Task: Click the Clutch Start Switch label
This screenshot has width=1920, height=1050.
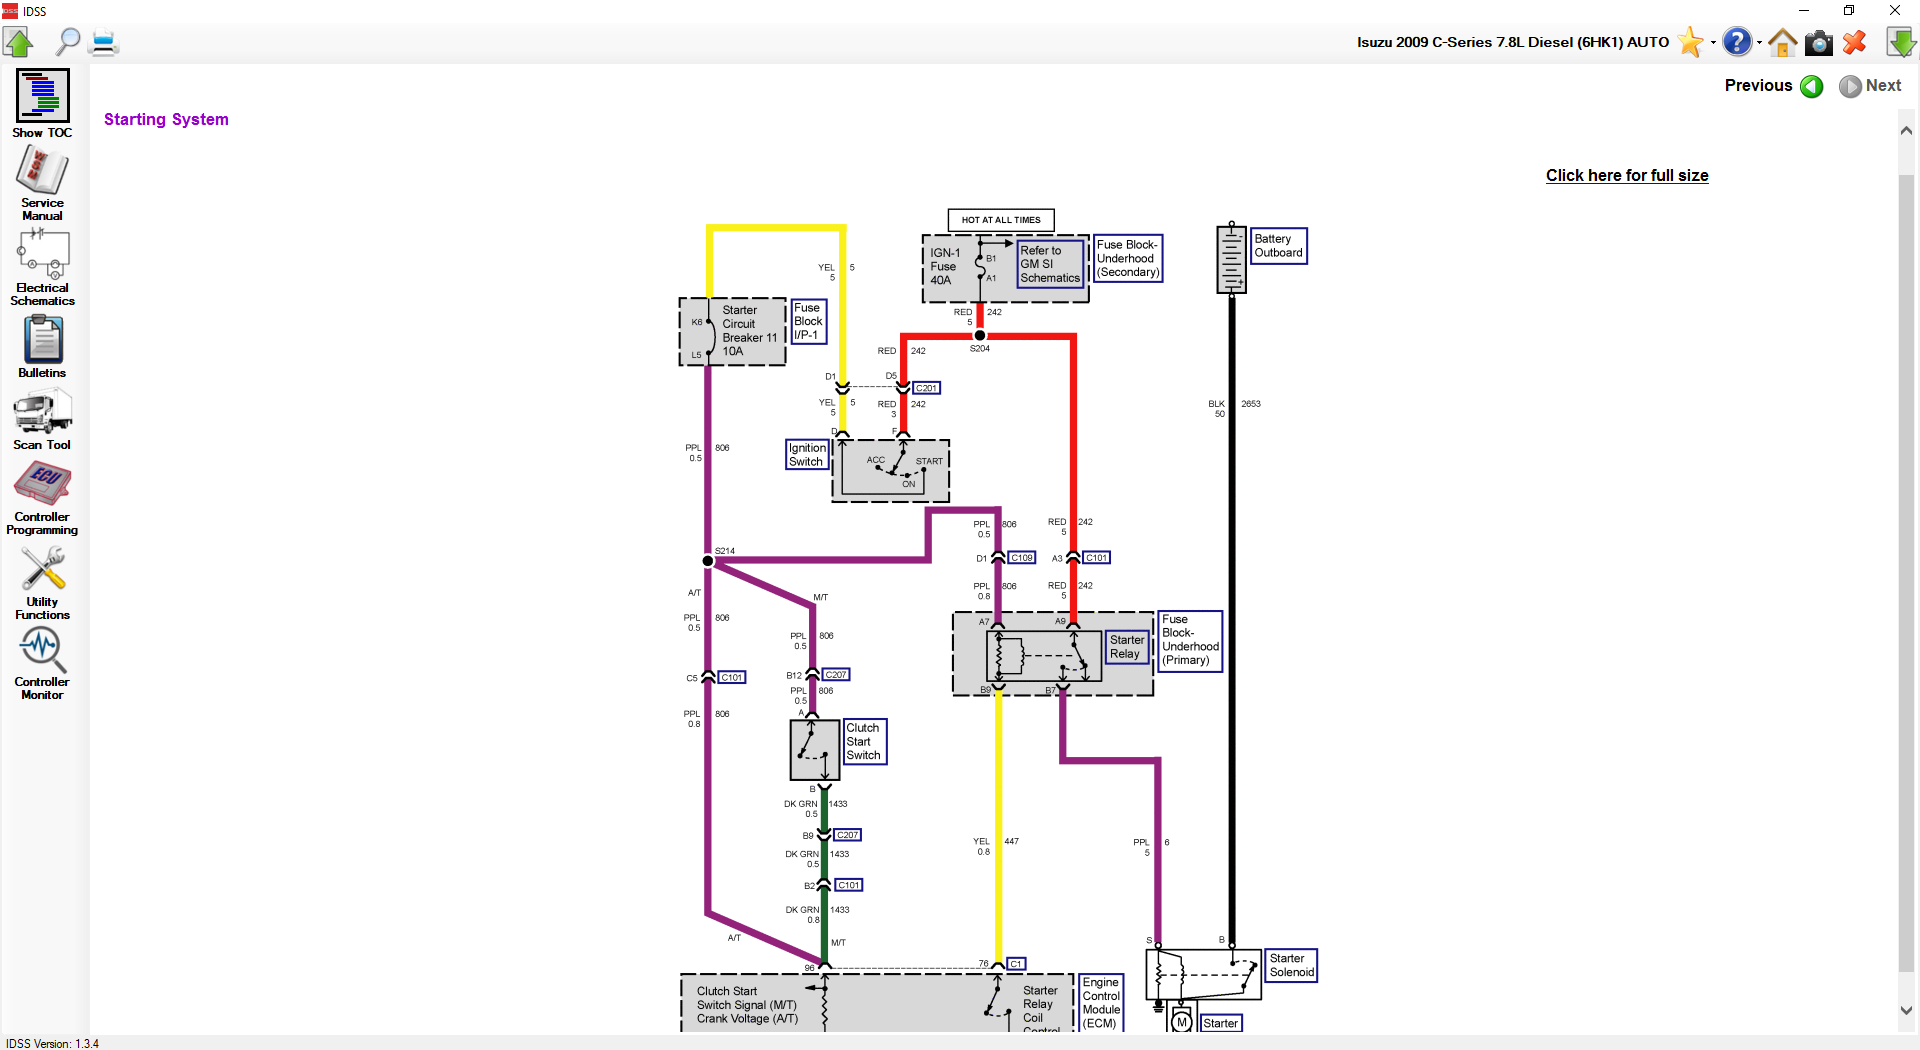Action: [864, 742]
